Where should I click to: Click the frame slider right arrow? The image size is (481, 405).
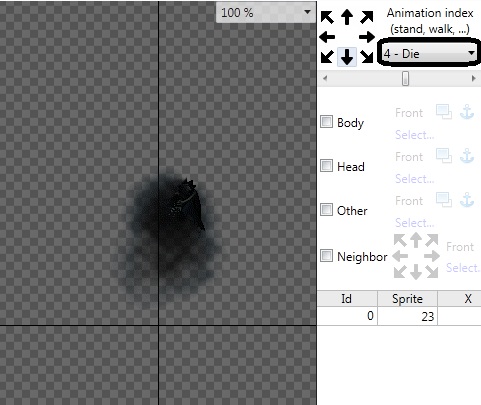pyautogui.click(x=473, y=79)
